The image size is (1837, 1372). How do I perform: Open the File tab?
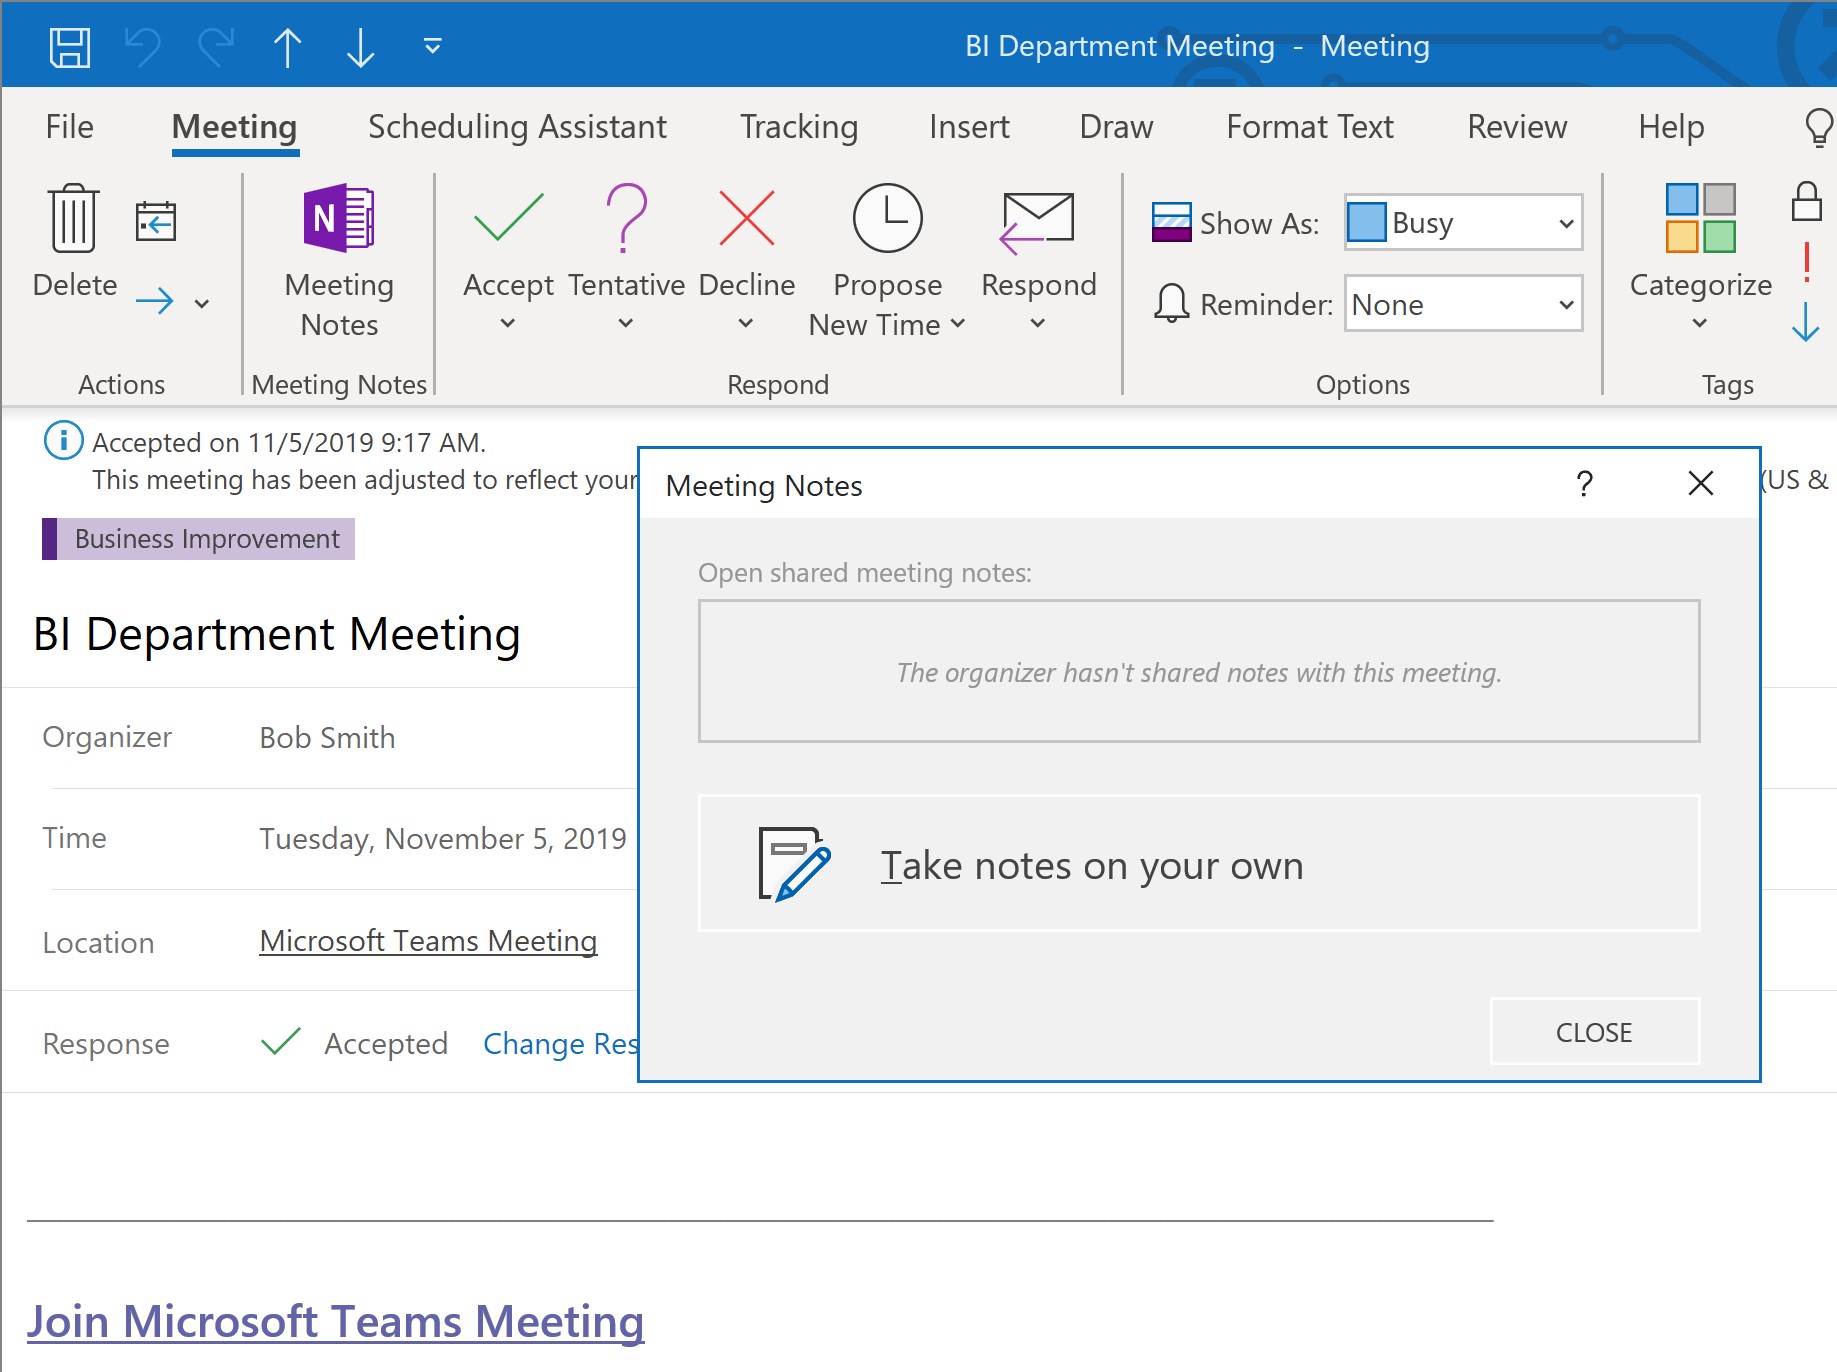click(x=70, y=127)
